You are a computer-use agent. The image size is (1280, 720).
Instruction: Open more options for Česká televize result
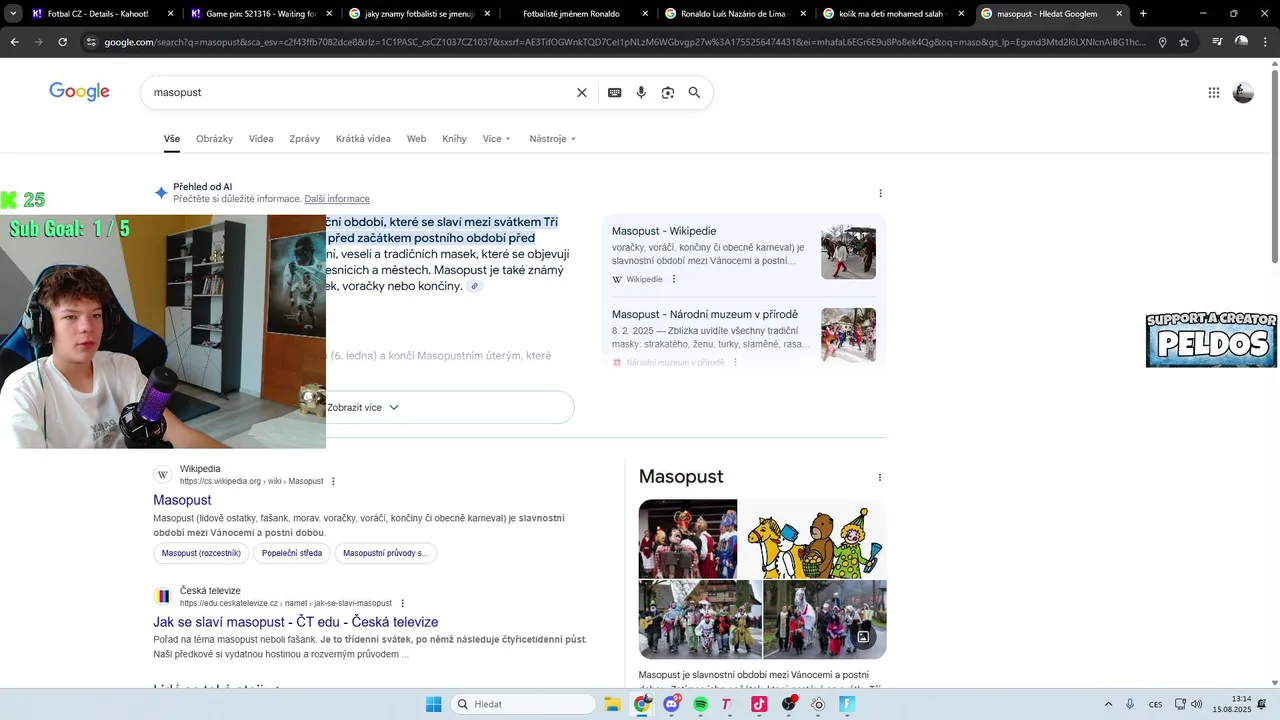(x=402, y=603)
